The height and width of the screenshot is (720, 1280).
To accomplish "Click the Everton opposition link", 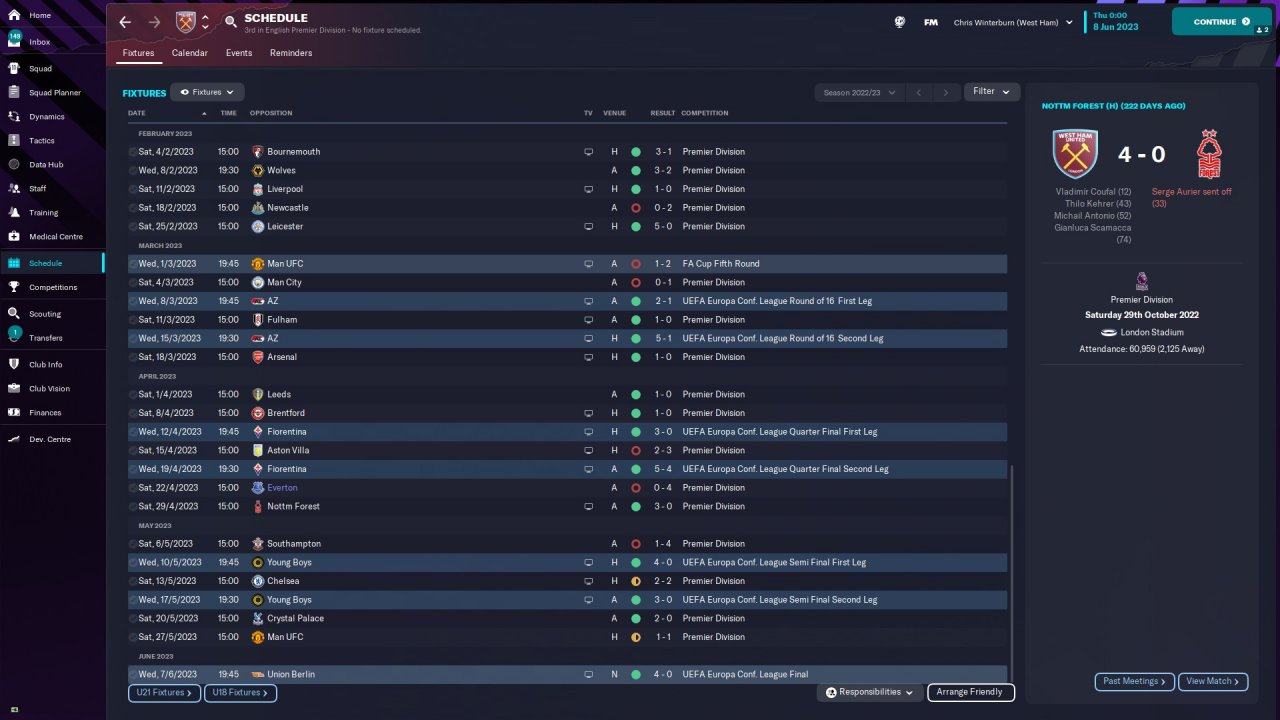I will [282, 488].
